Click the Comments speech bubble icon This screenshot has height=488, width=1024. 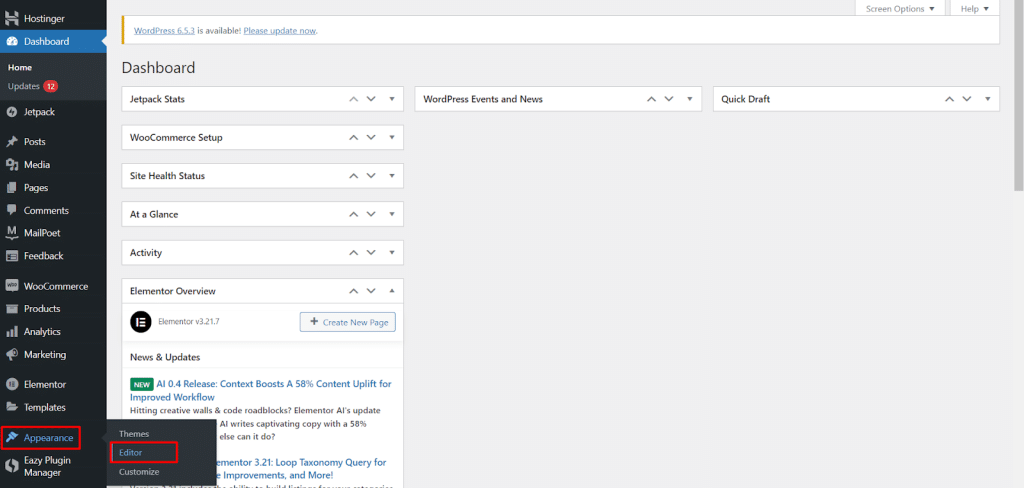tap(12, 210)
